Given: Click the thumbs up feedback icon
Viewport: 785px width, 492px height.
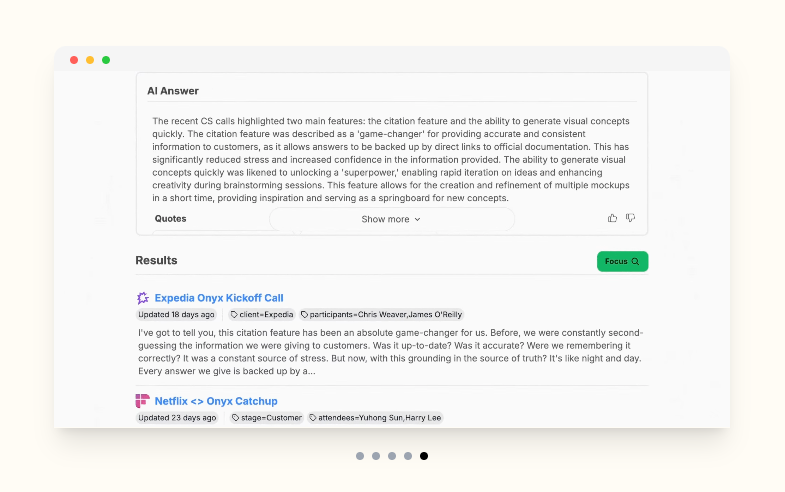Looking at the screenshot, I should point(612,218).
